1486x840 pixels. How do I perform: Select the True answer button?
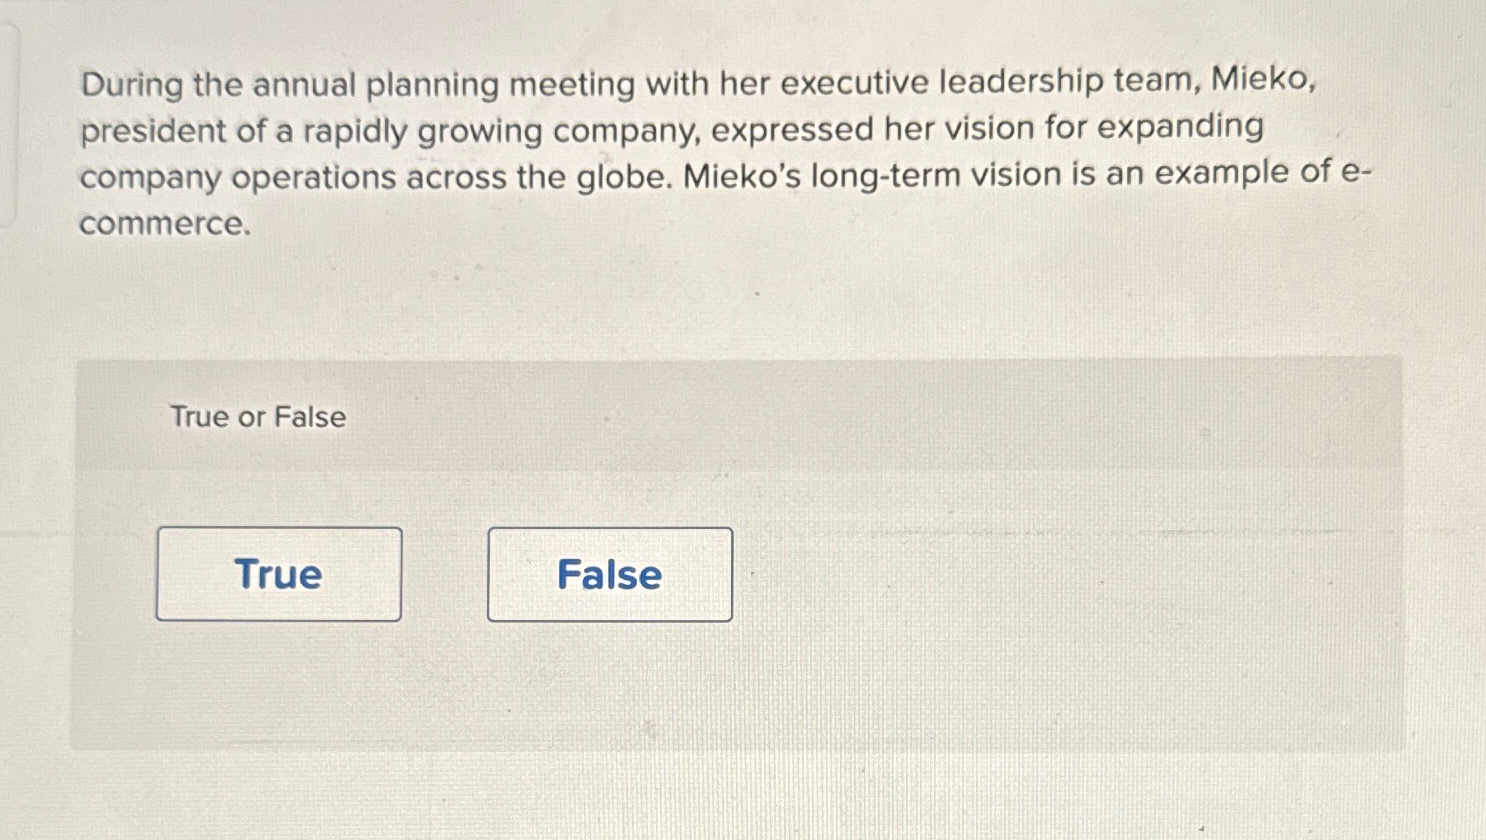tap(279, 574)
